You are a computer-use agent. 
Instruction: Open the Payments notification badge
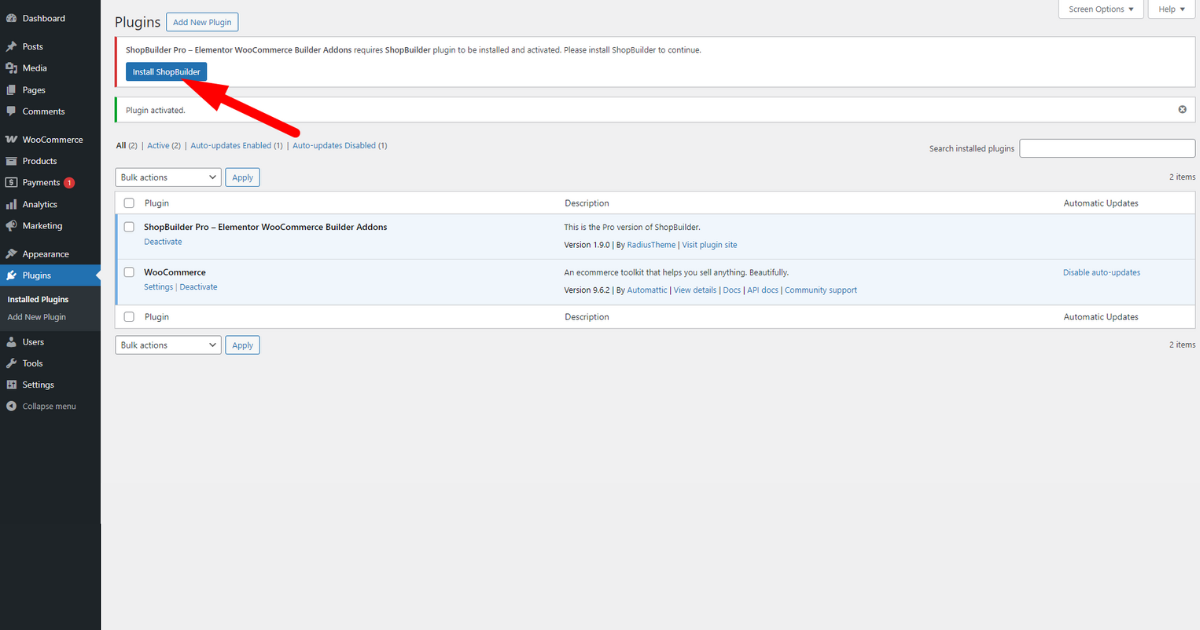coord(69,183)
